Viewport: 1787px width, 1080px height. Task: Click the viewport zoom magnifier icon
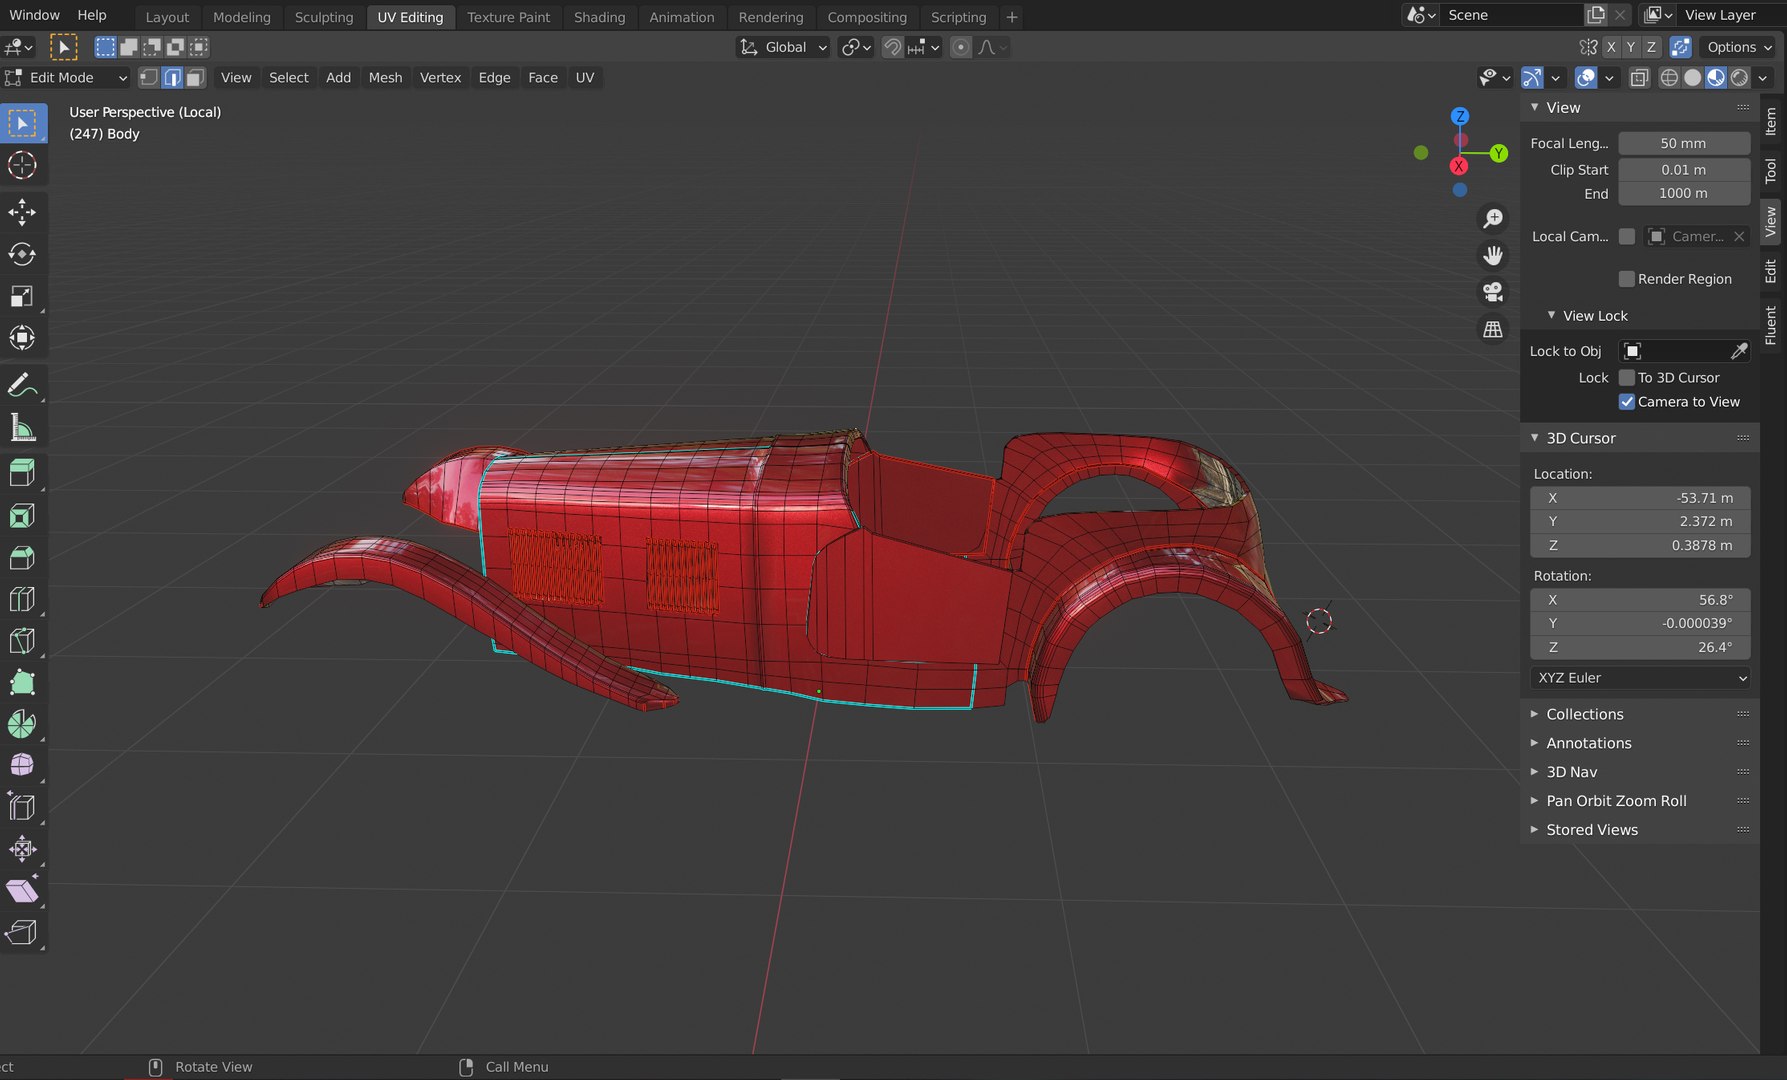coord(1493,218)
